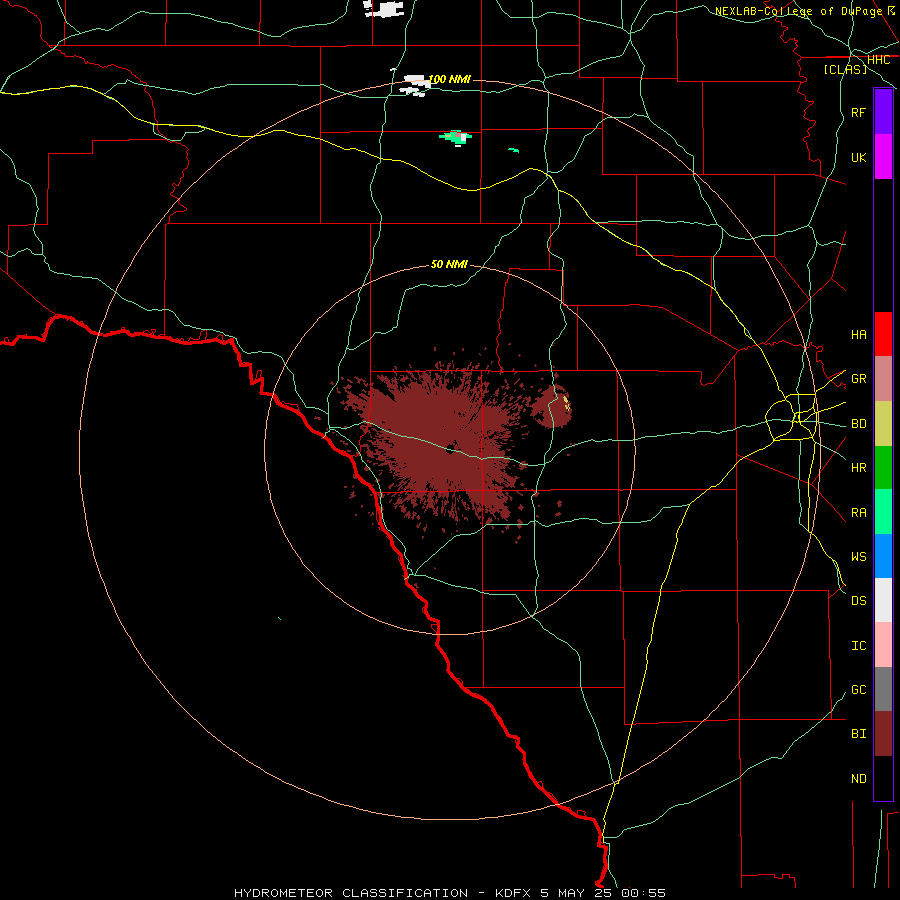The height and width of the screenshot is (900, 900).
Task: Click the green rain echo near the 100 NMI ring
Action: point(456,137)
